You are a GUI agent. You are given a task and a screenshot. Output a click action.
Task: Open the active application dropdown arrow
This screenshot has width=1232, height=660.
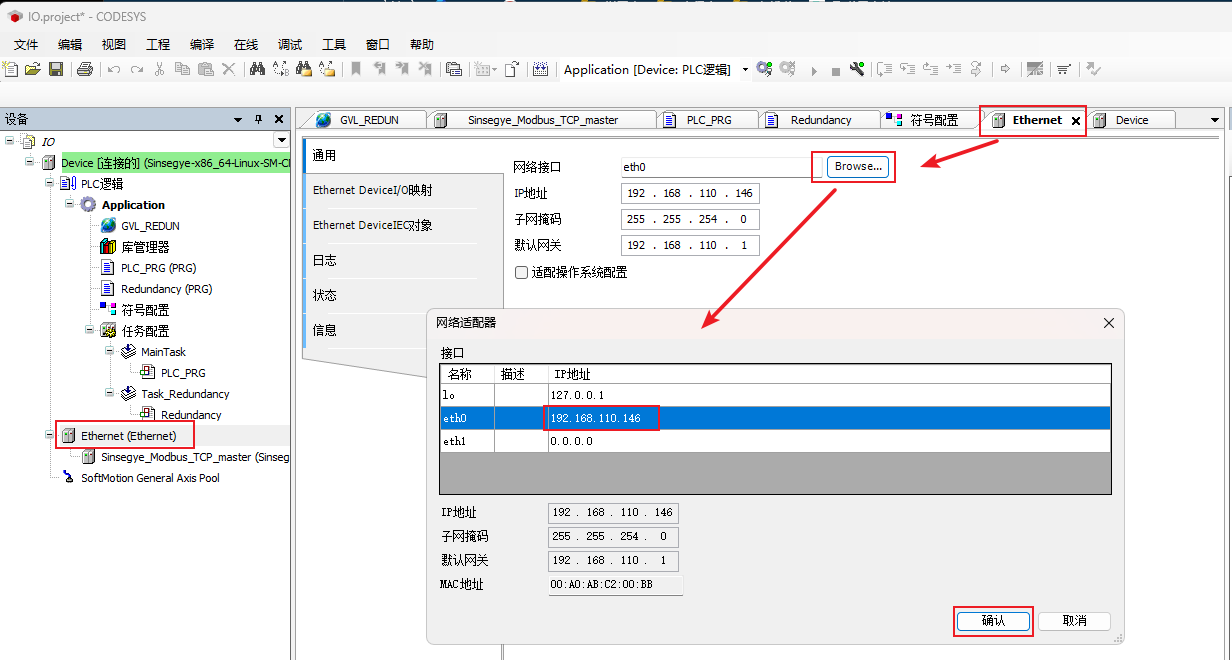point(745,70)
